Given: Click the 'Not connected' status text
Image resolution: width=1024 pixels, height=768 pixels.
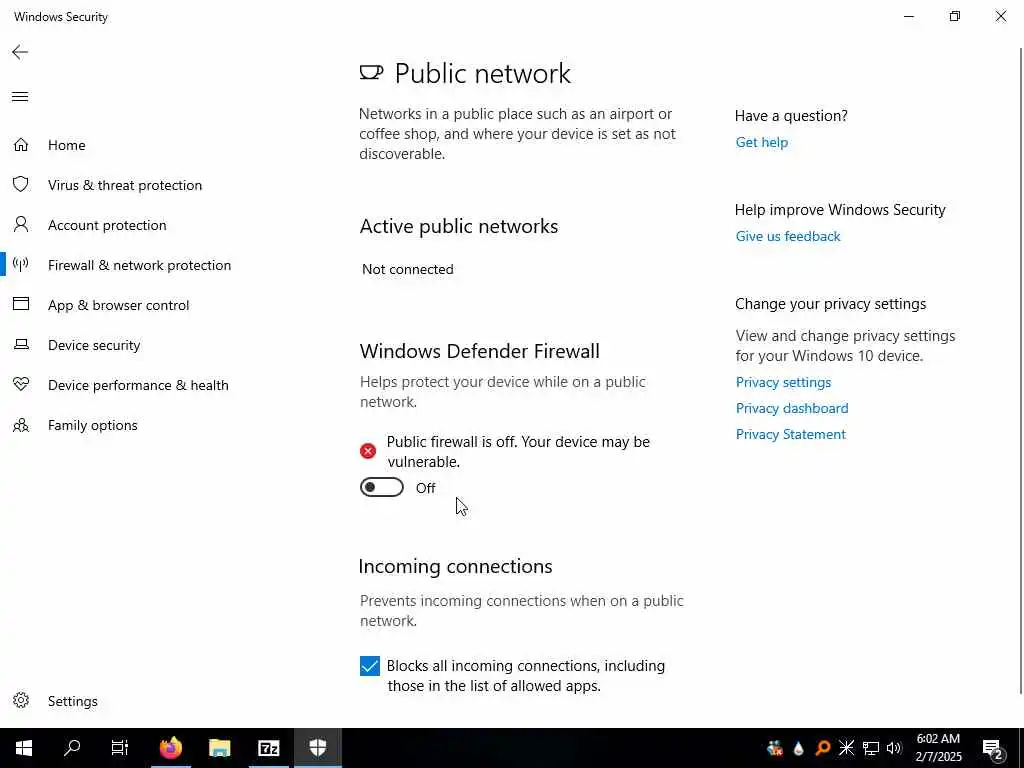Looking at the screenshot, I should pos(408,269).
